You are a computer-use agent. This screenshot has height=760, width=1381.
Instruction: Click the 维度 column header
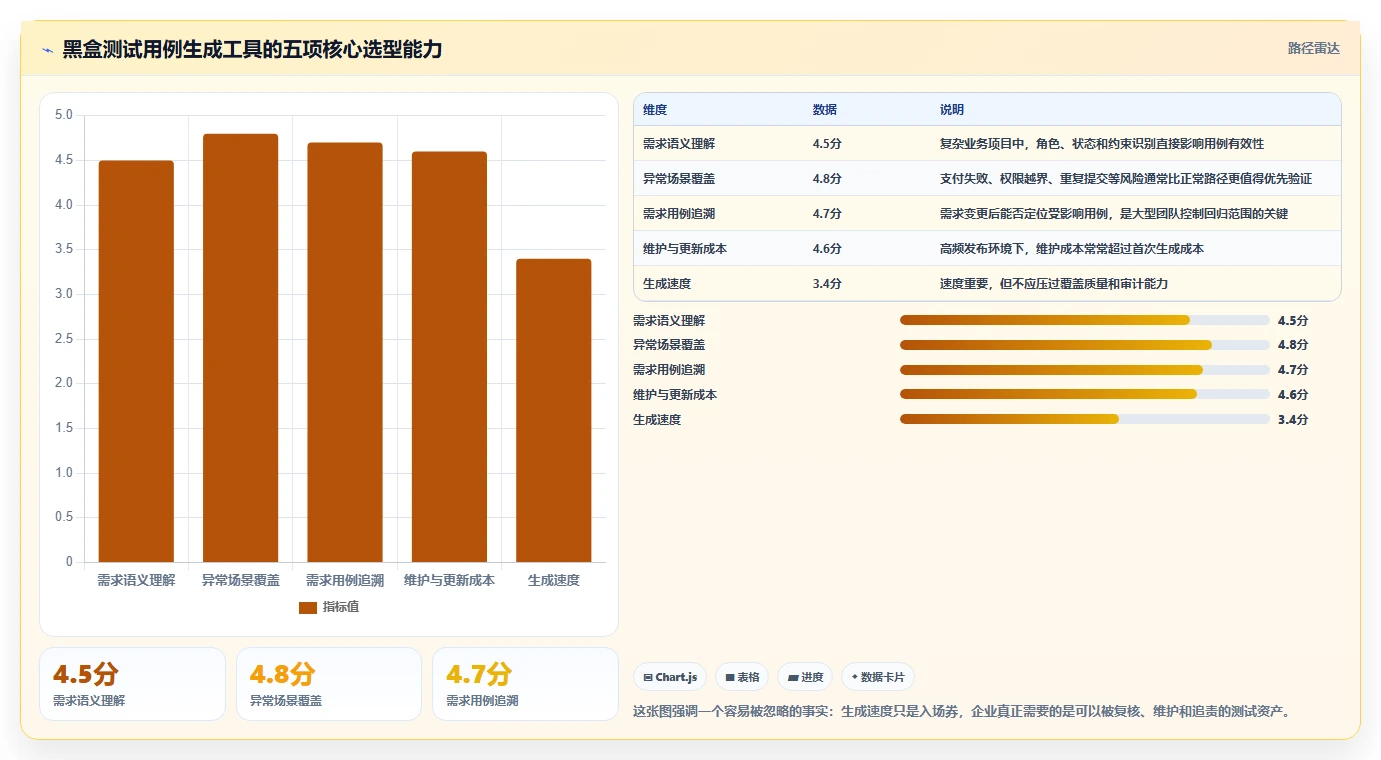click(655, 109)
